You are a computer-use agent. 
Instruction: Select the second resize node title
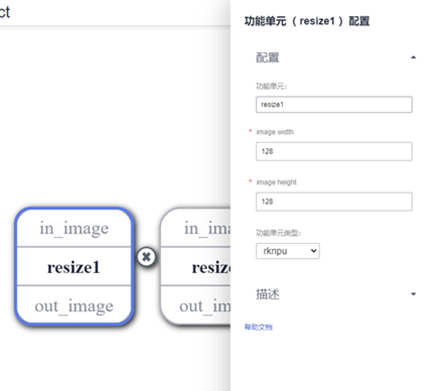click(x=211, y=267)
